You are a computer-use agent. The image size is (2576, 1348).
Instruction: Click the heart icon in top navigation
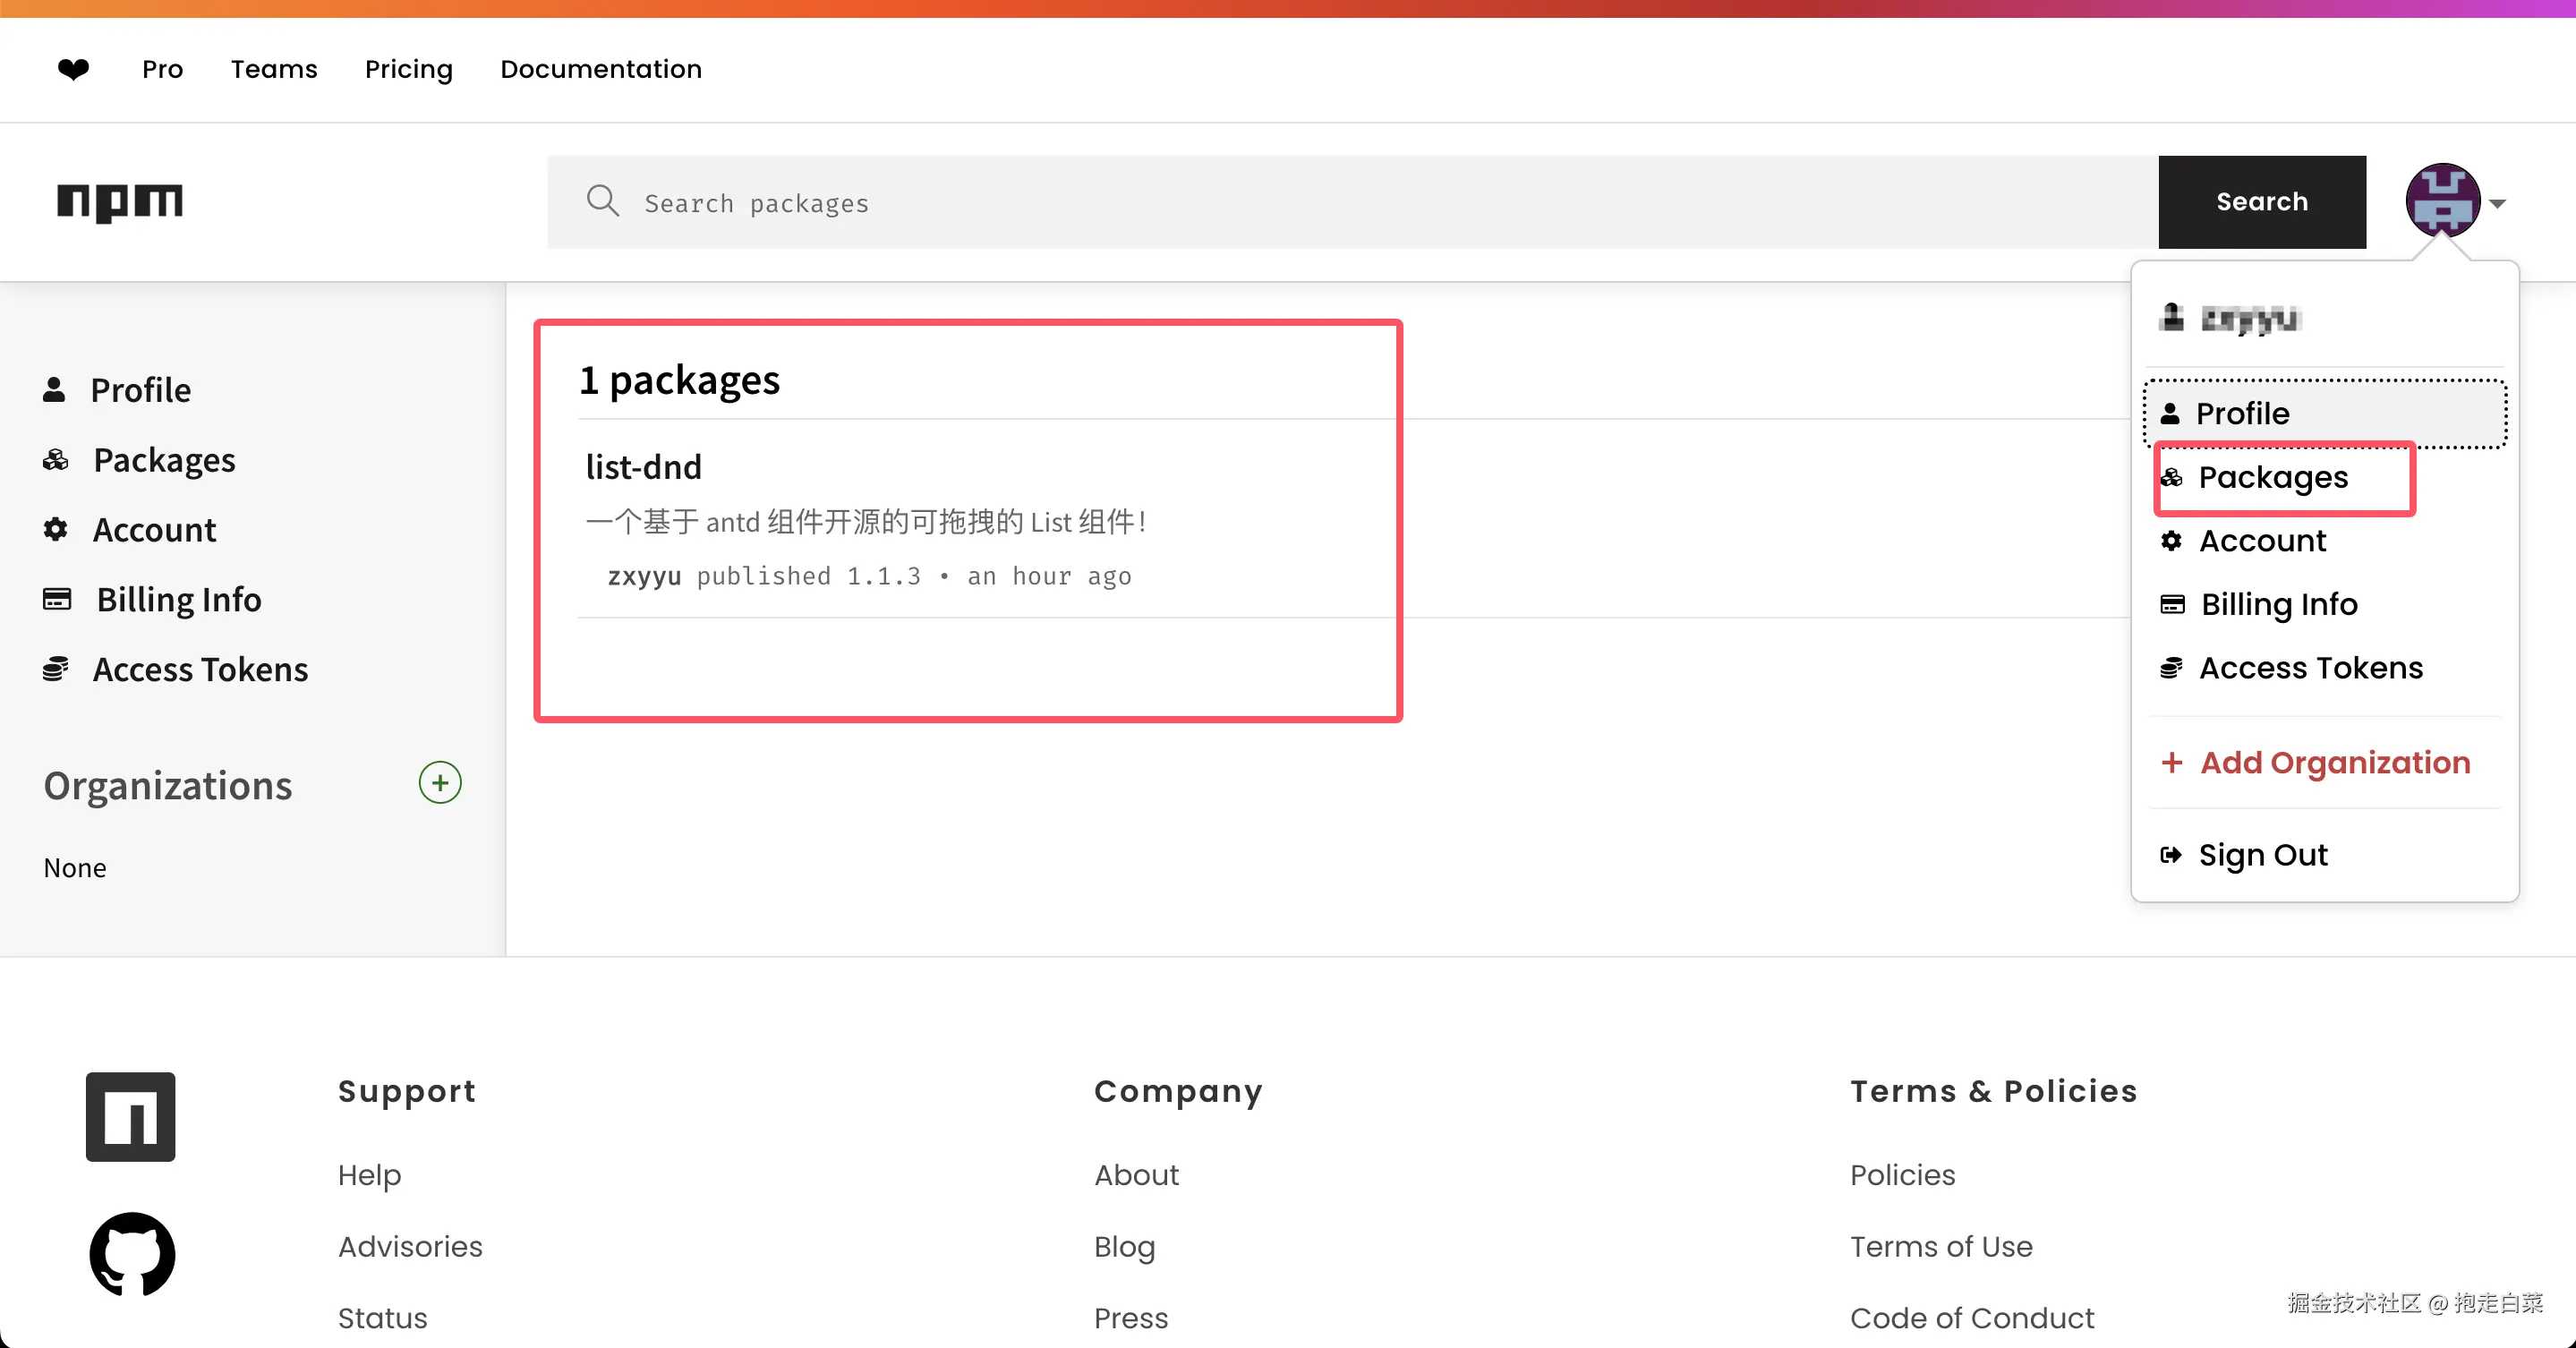[x=73, y=69]
